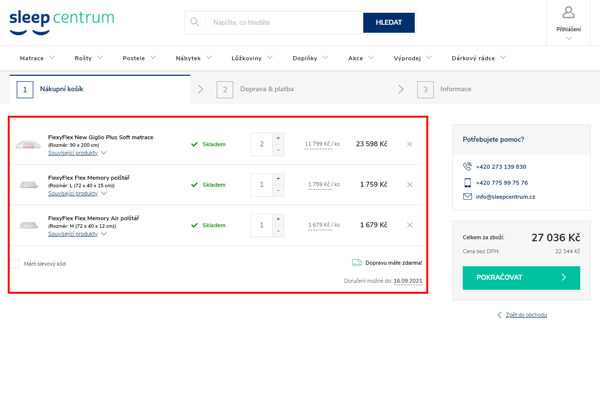
Task: Remove Flex Memory Air polštář with X icon
Action: pos(409,225)
